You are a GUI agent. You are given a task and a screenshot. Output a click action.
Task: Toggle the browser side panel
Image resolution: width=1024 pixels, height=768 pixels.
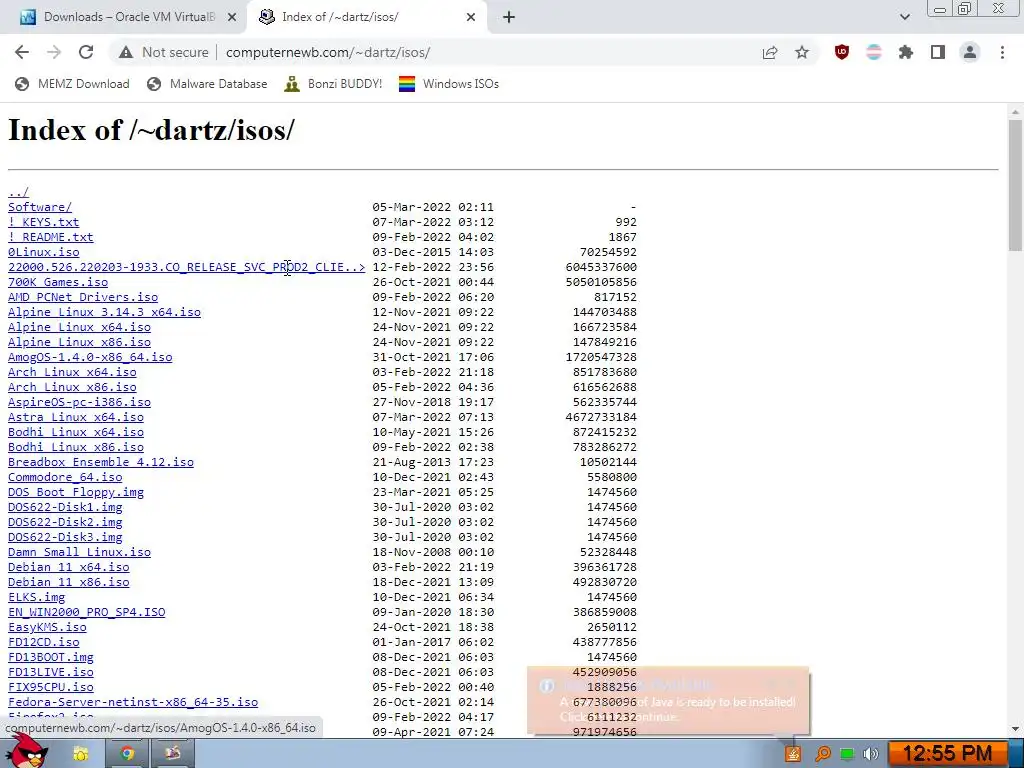click(938, 52)
